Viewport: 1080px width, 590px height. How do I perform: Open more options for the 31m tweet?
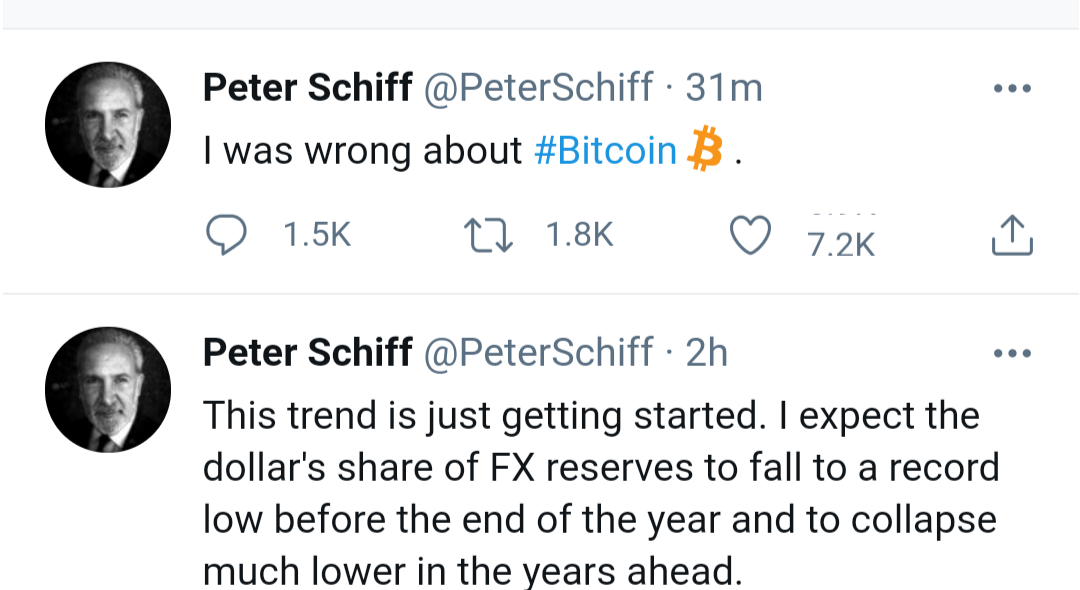pyautogui.click(x=1012, y=88)
